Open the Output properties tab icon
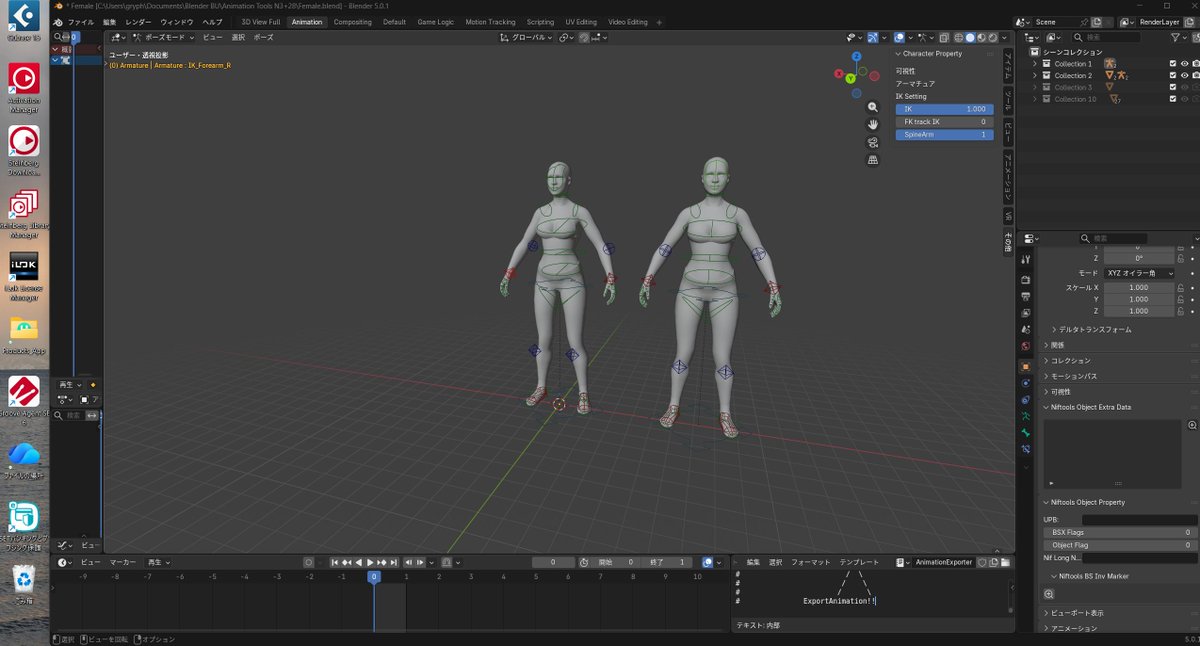 click(x=1025, y=296)
